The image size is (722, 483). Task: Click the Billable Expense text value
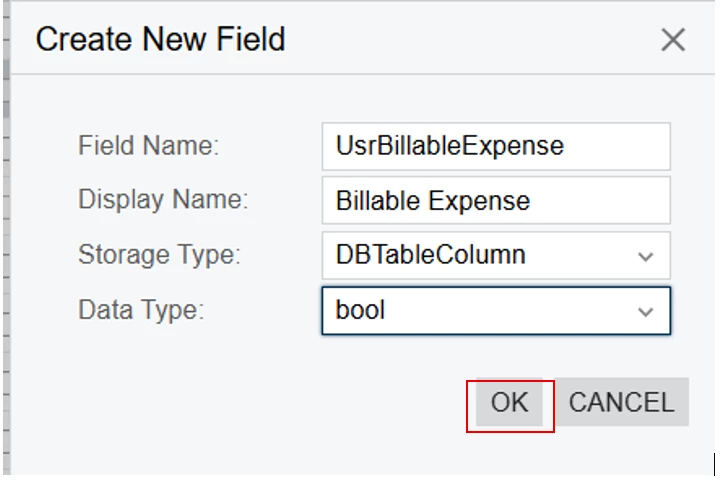point(433,201)
